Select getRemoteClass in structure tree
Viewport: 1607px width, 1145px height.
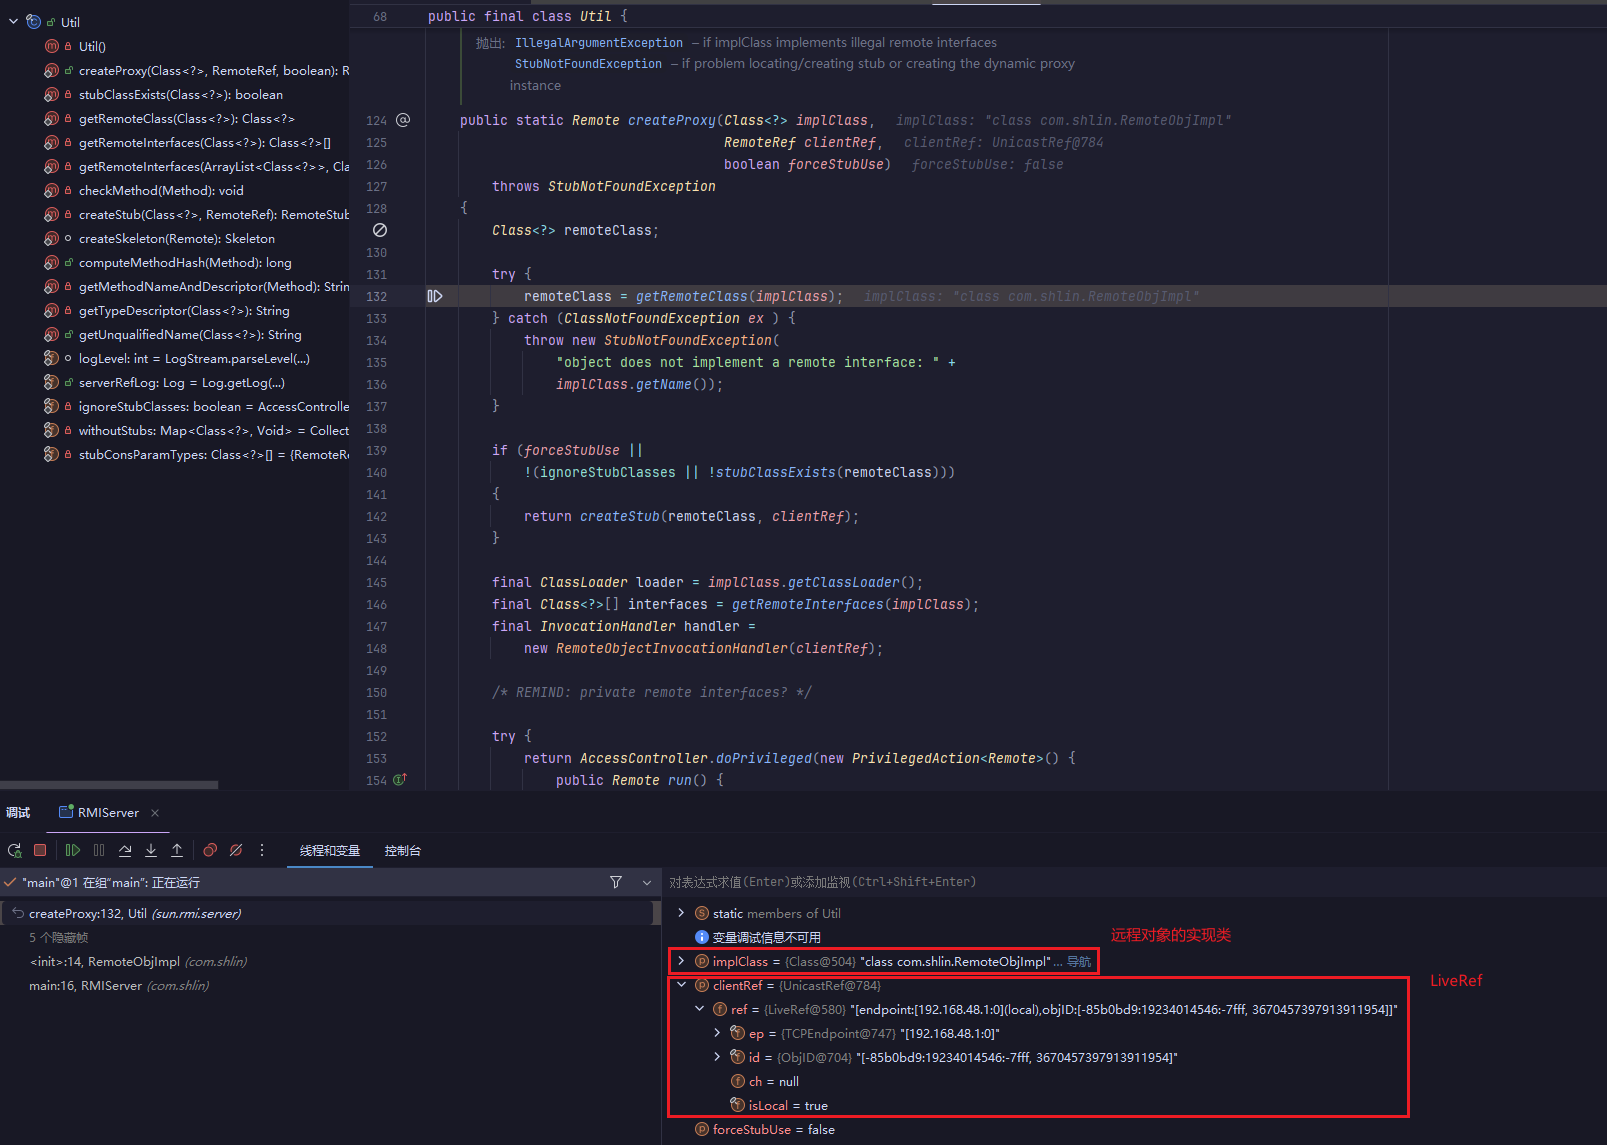[x=186, y=118]
